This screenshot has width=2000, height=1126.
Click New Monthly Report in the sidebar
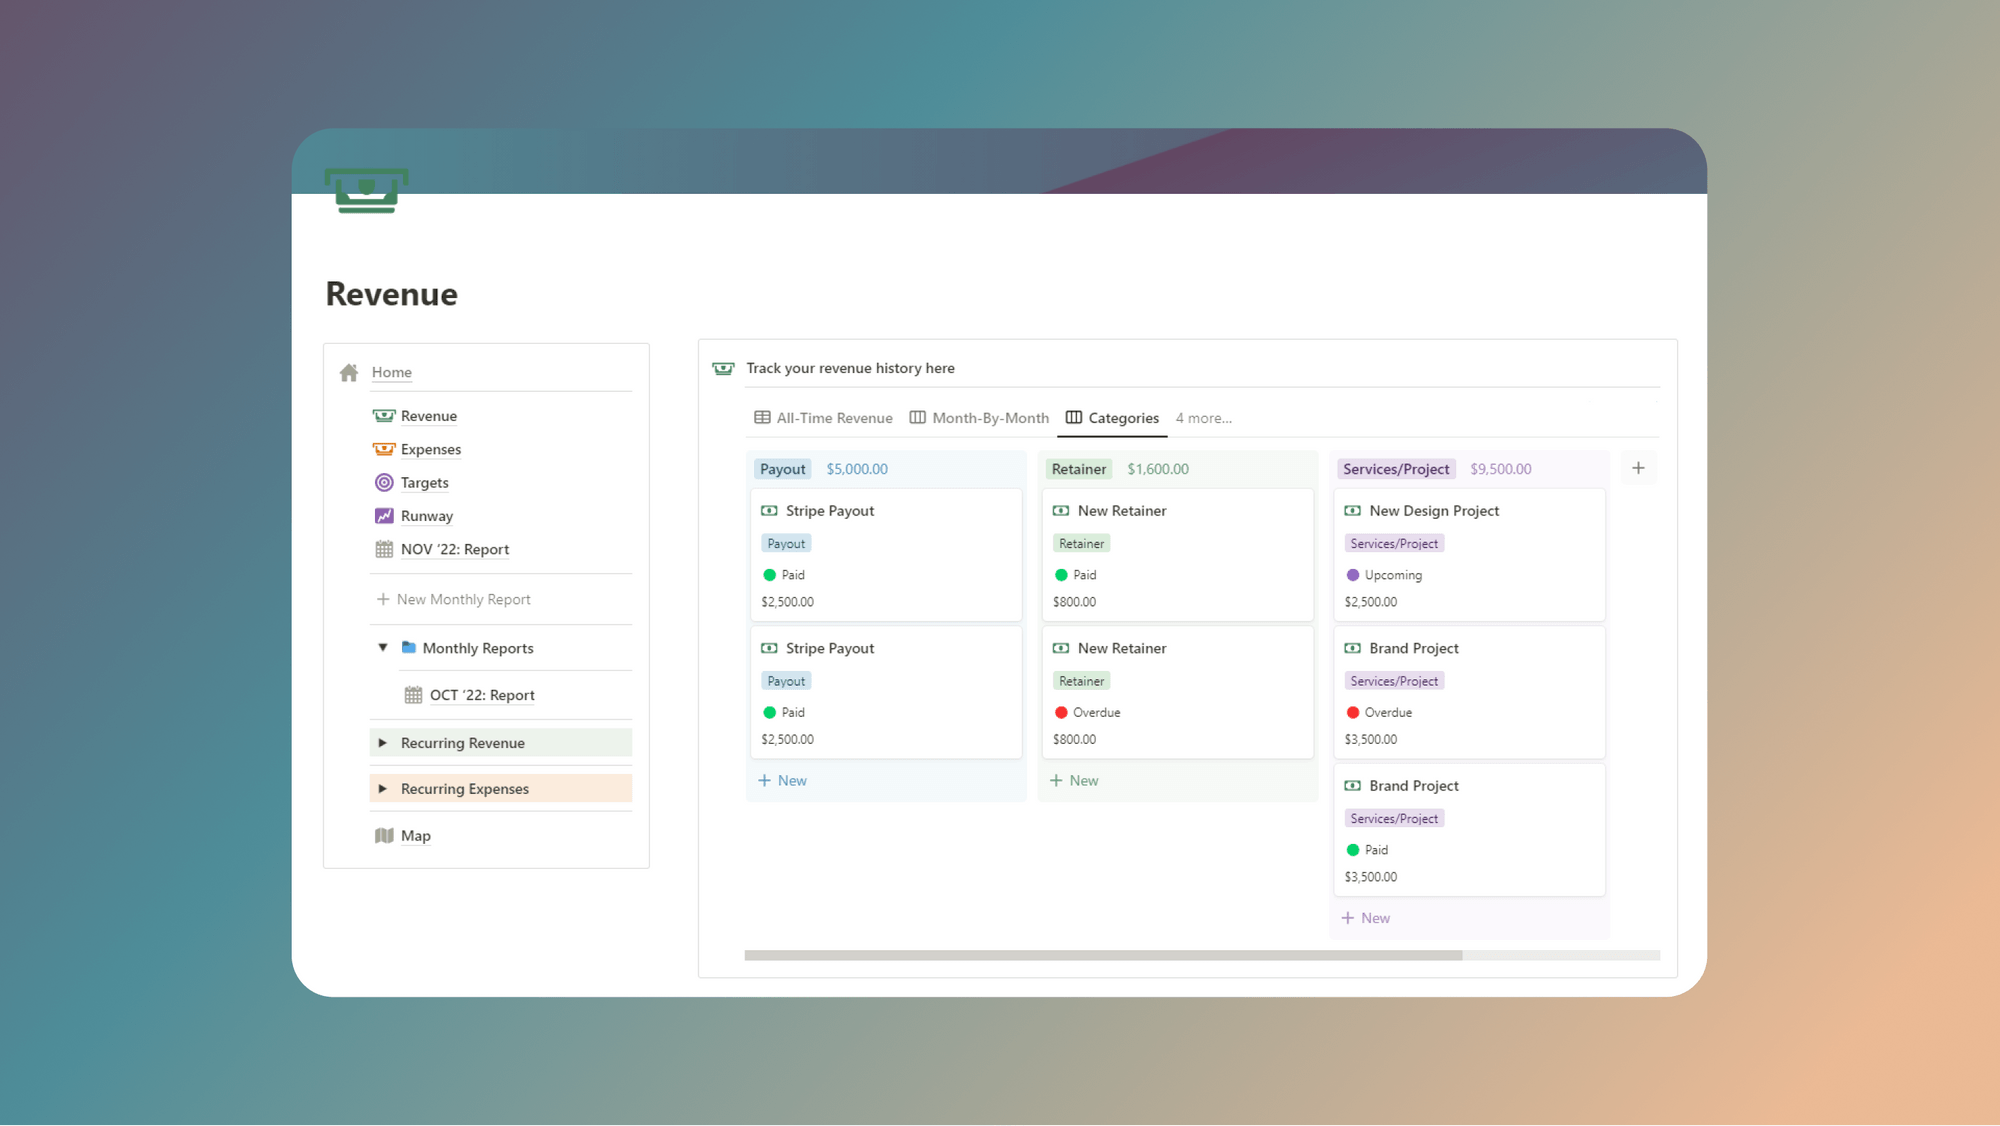click(463, 598)
